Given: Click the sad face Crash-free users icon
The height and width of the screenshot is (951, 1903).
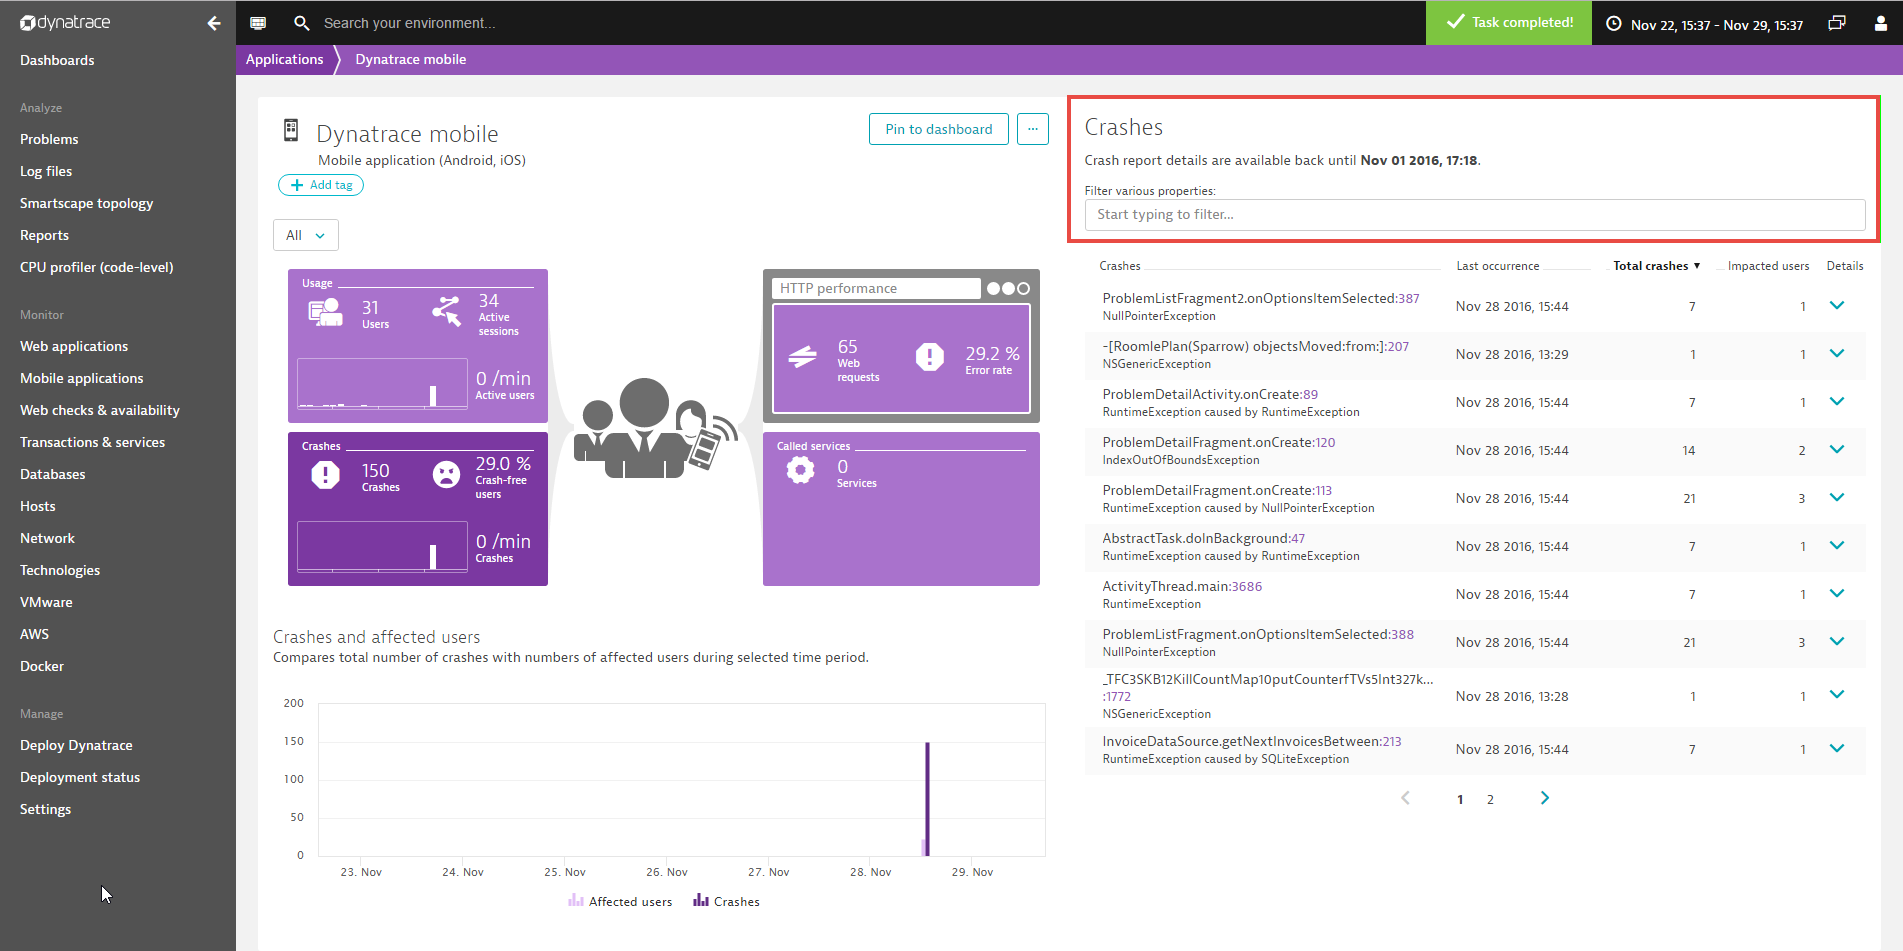Looking at the screenshot, I should [x=446, y=474].
